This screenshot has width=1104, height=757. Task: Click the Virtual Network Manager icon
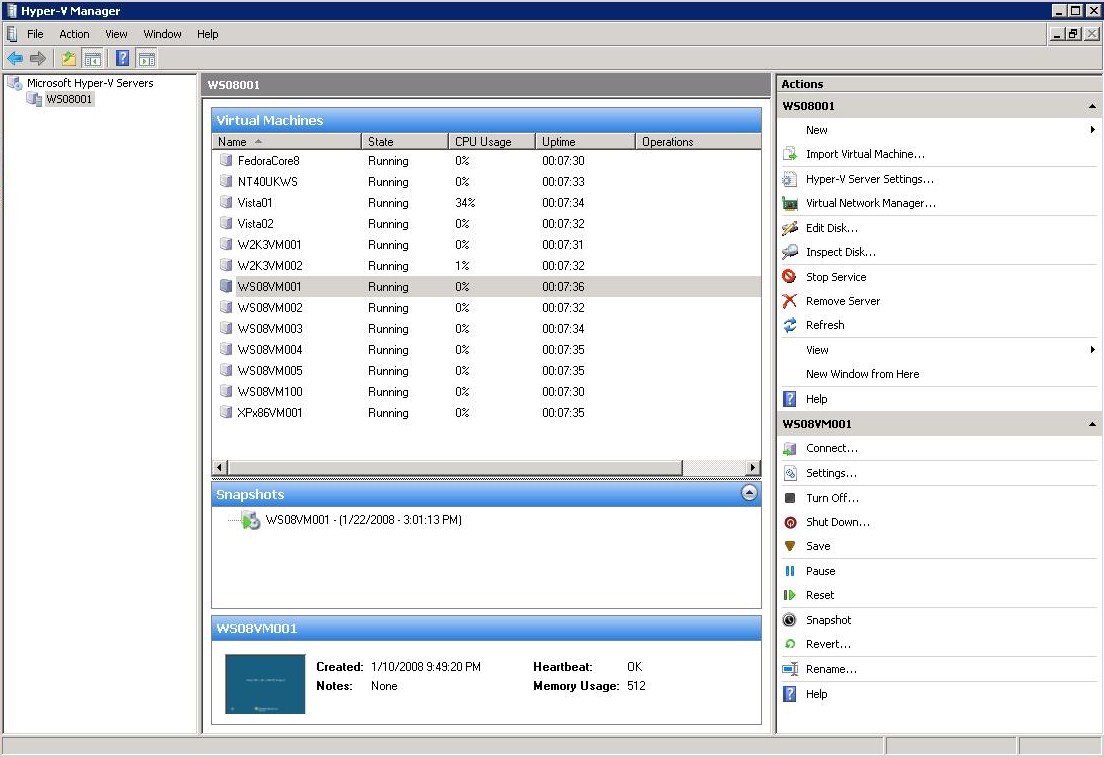[x=790, y=204]
